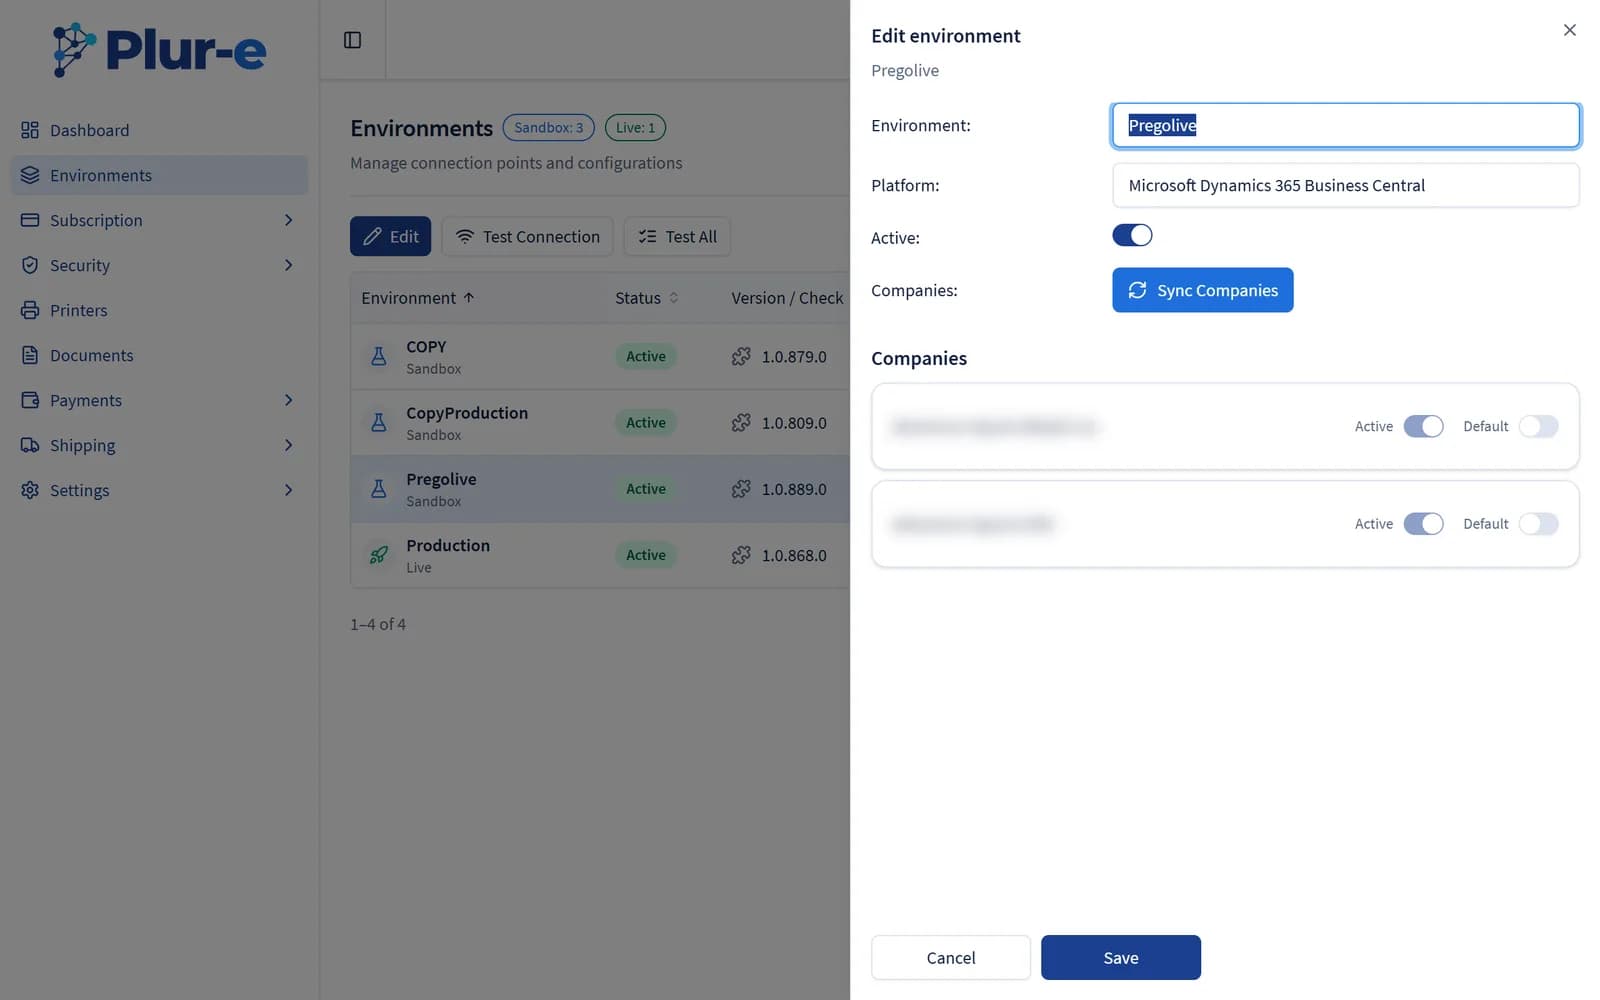Image resolution: width=1600 pixels, height=1000 pixels.
Task: Expand the Security menu chevron
Action: pyautogui.click(x=288, y=265)
